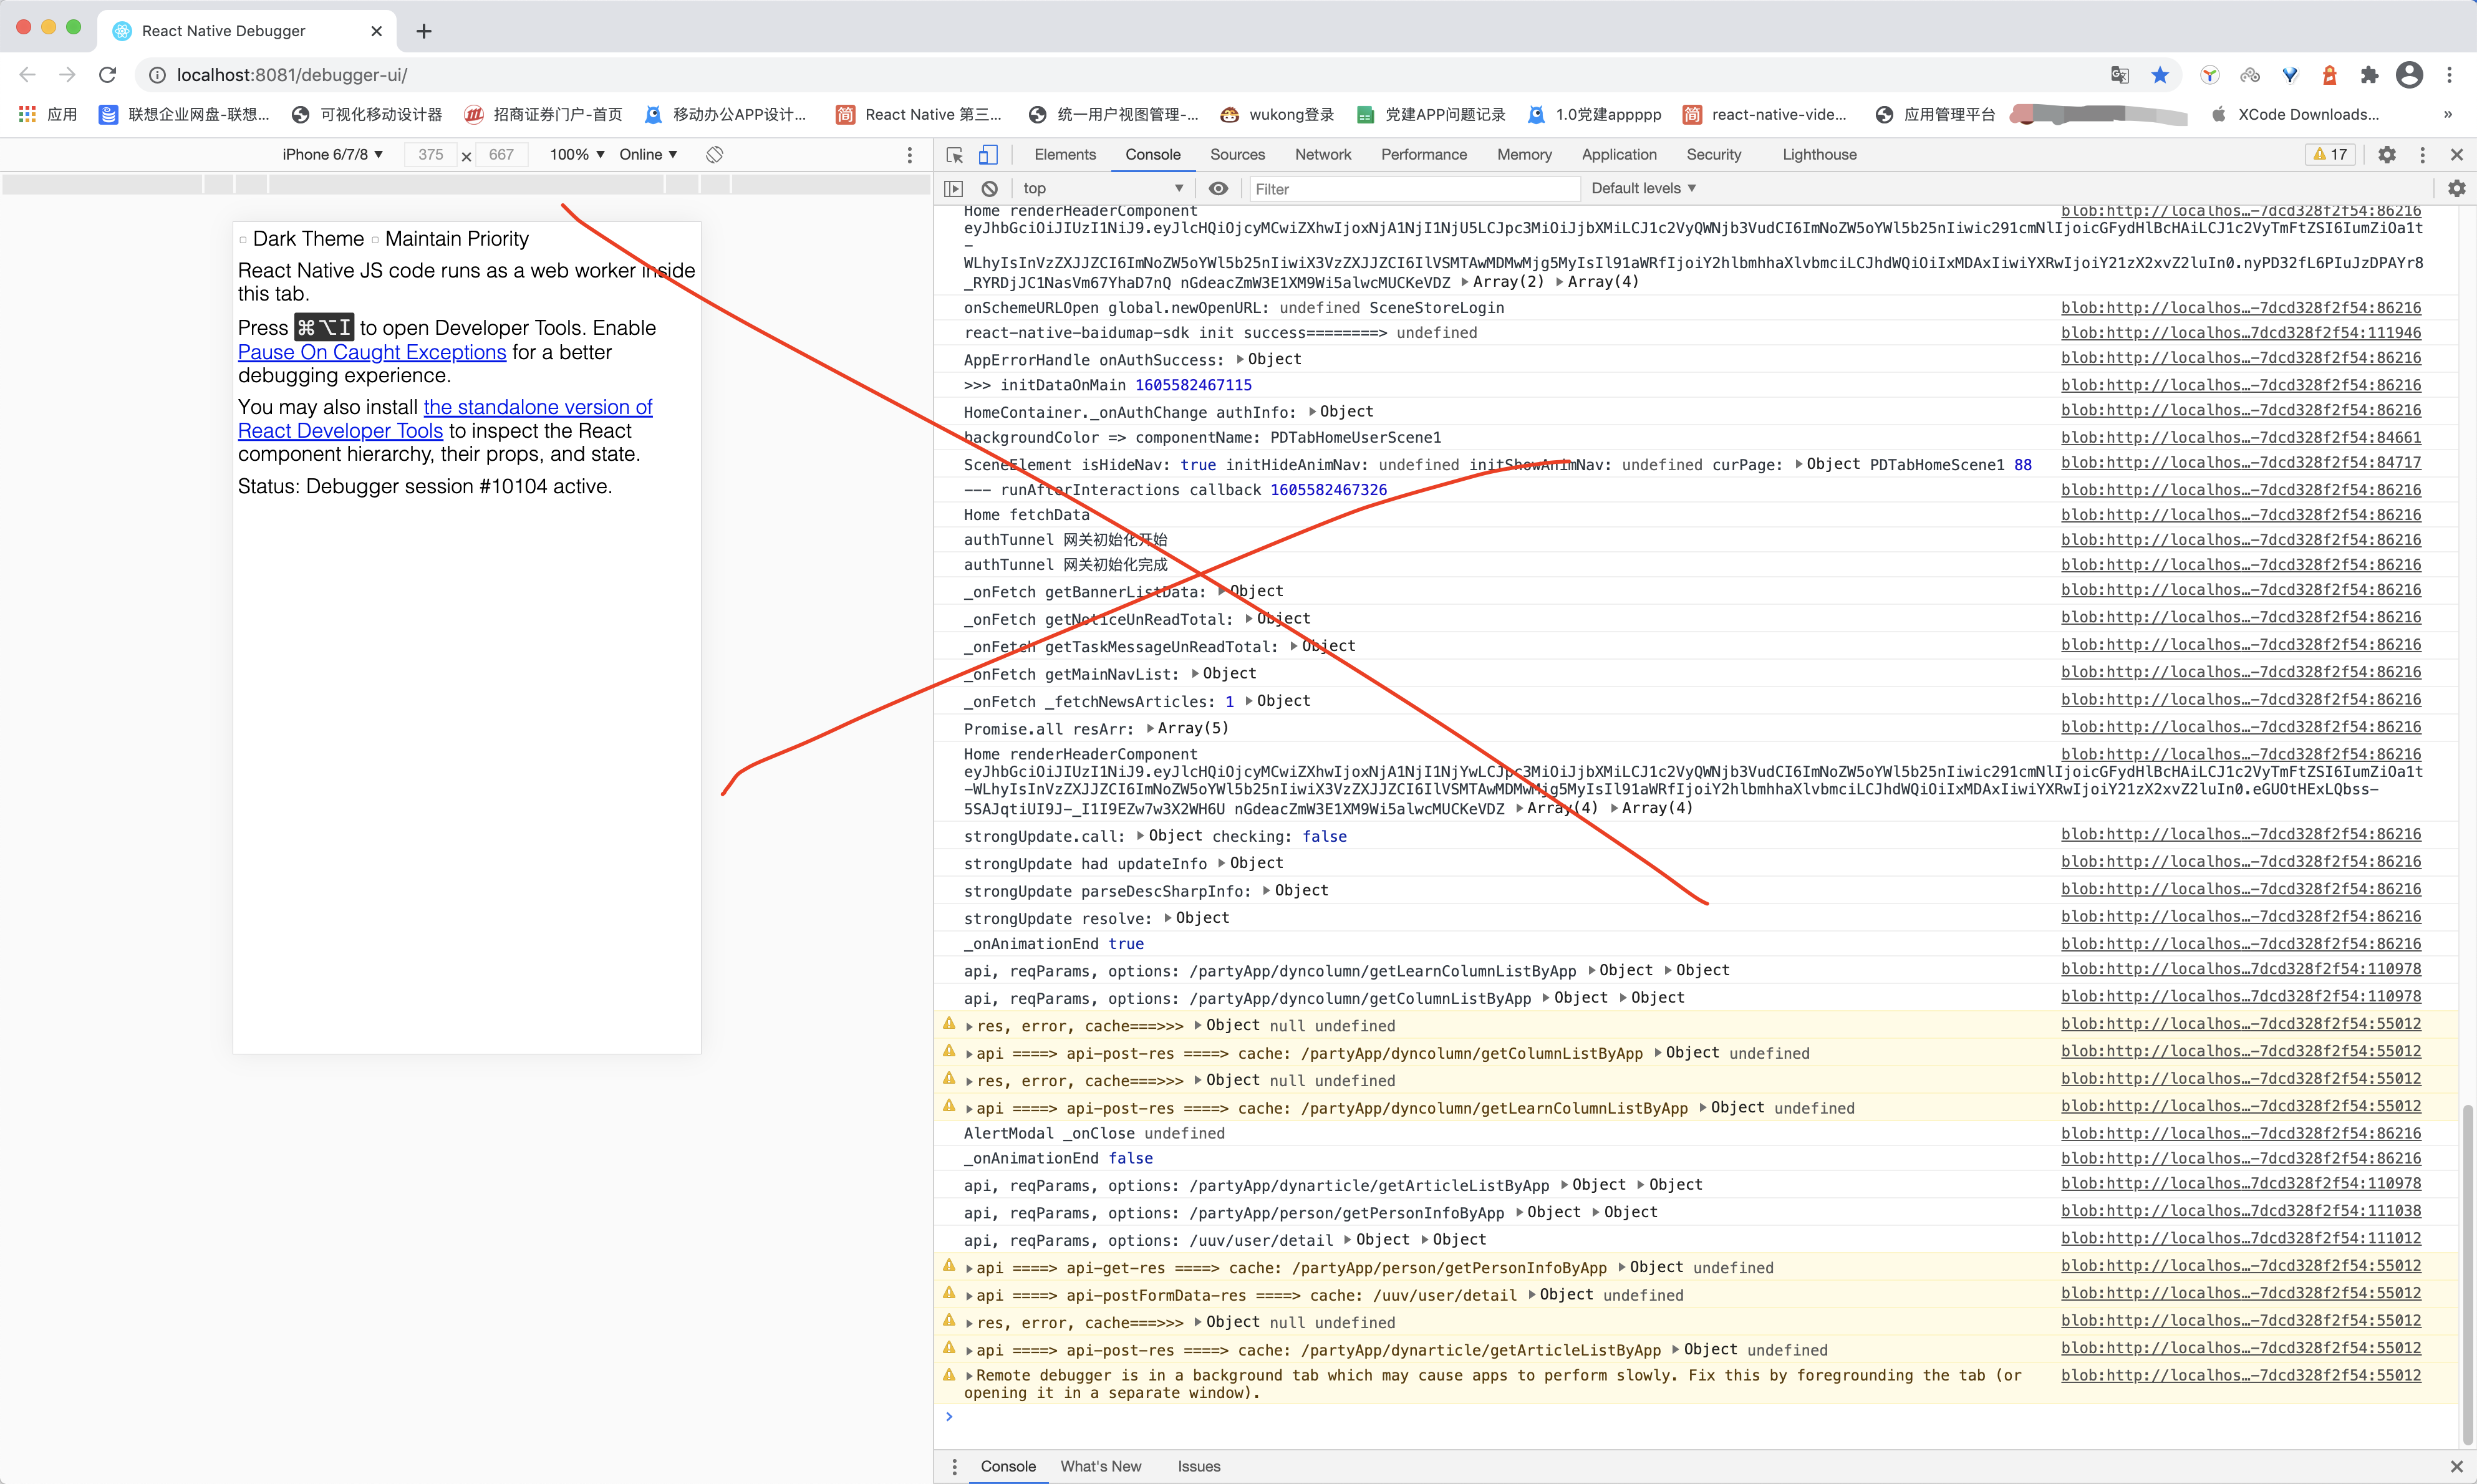The height and width of the screenshot is (1484, 2477).
Task: Switch to the Network tab
Action: (x=1322, y=154)
